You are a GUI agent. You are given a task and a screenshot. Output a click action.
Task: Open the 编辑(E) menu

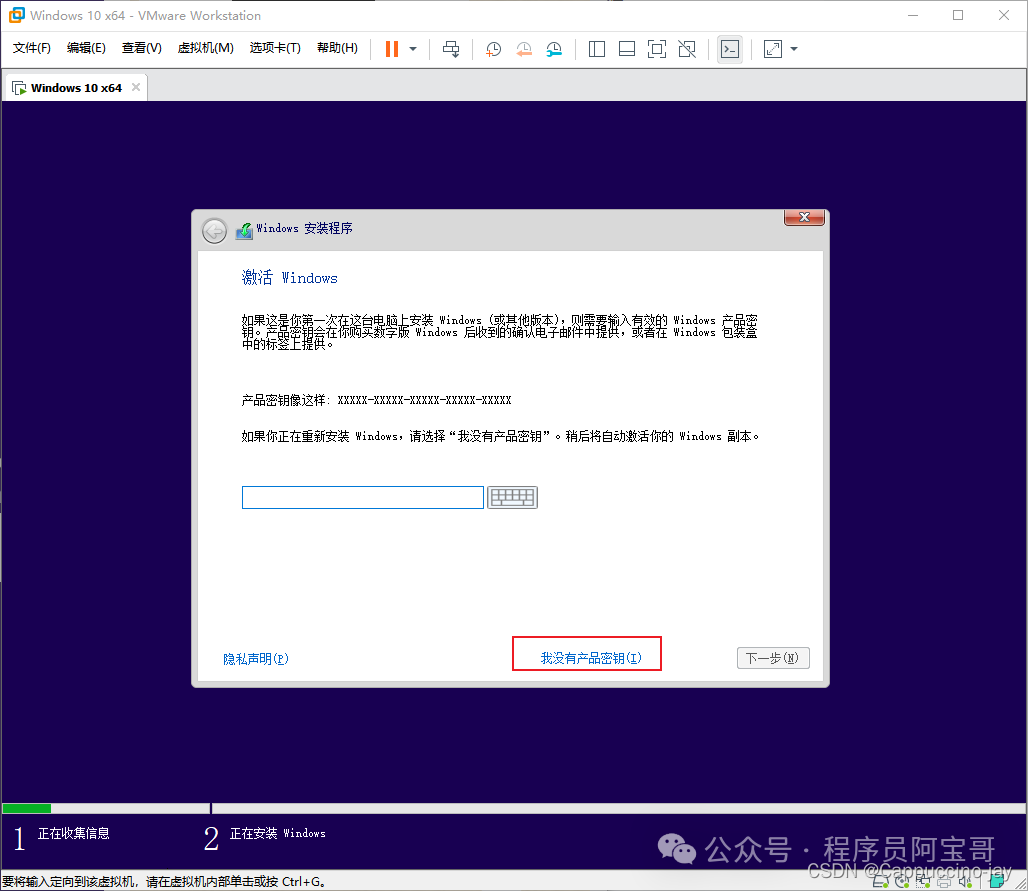pyautogui.click(x=86, y=48)
